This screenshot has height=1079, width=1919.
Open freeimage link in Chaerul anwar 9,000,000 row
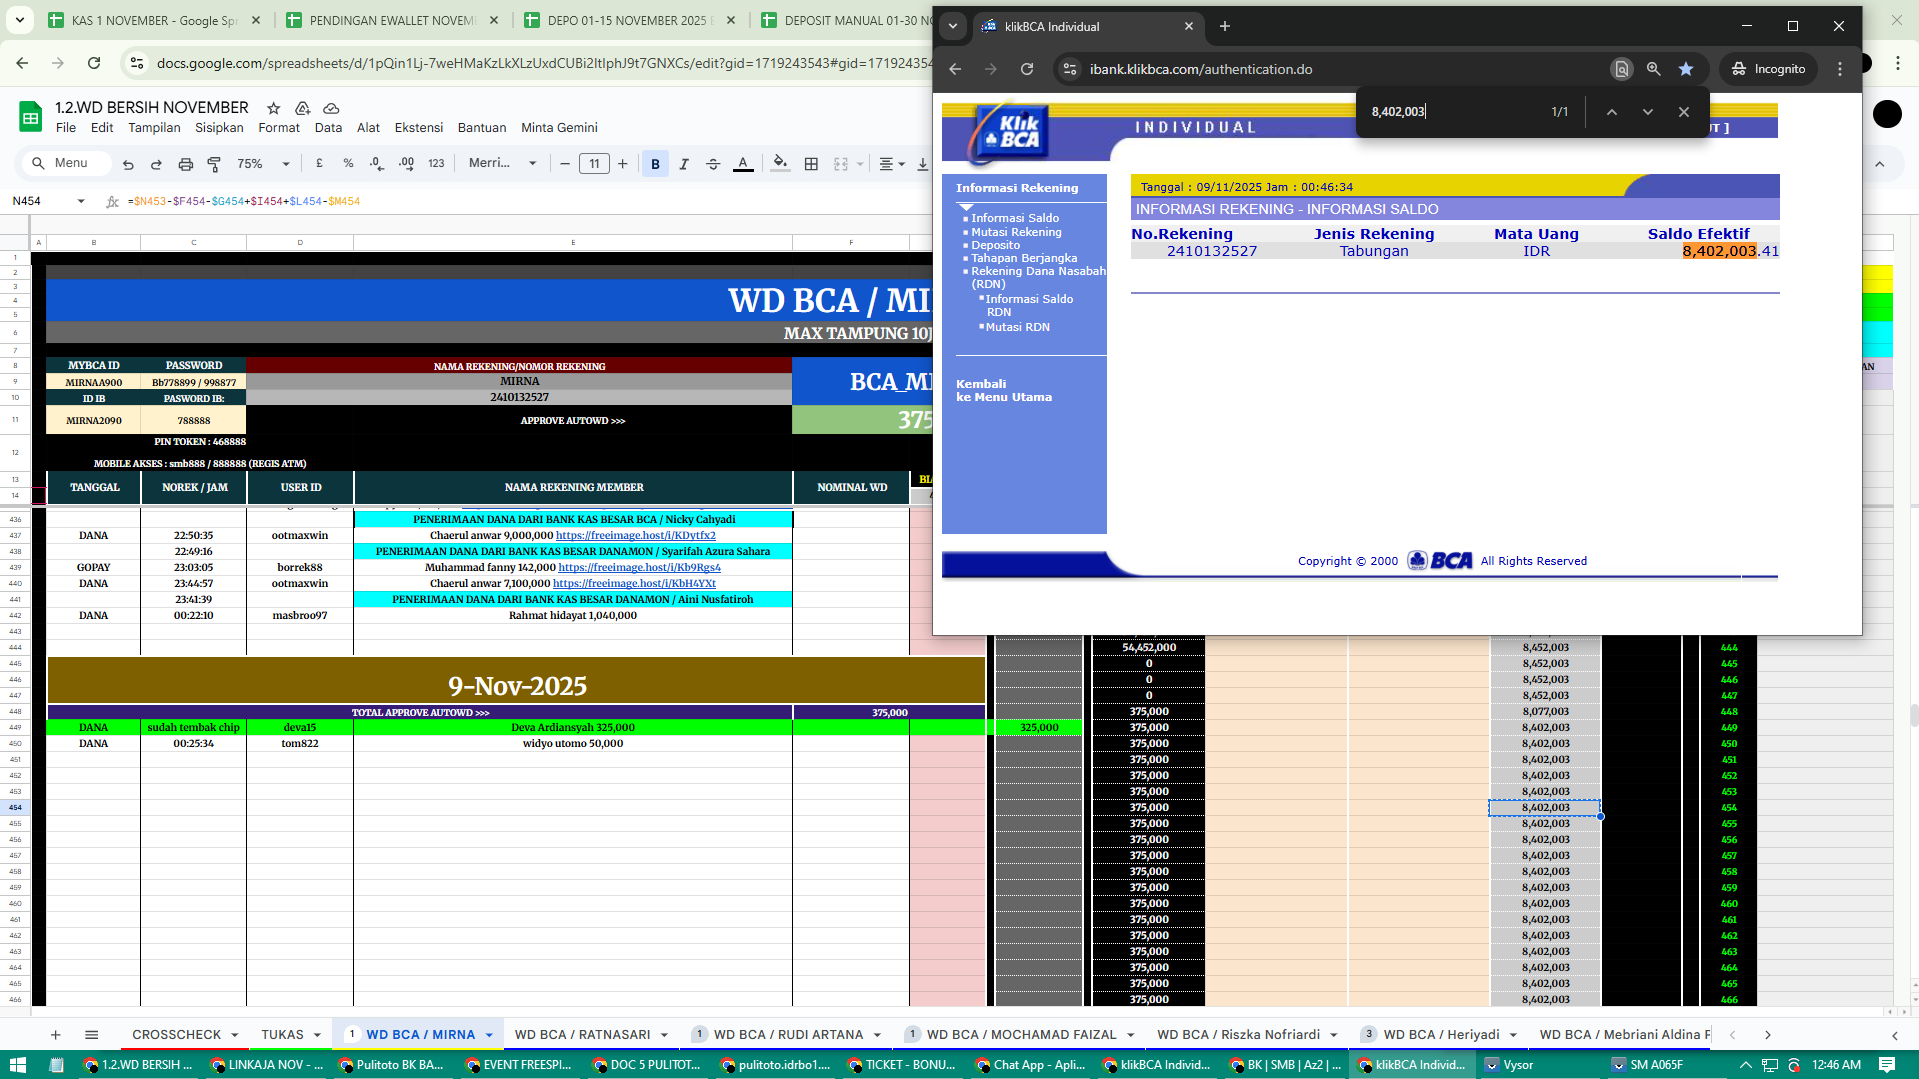(636, 535)
